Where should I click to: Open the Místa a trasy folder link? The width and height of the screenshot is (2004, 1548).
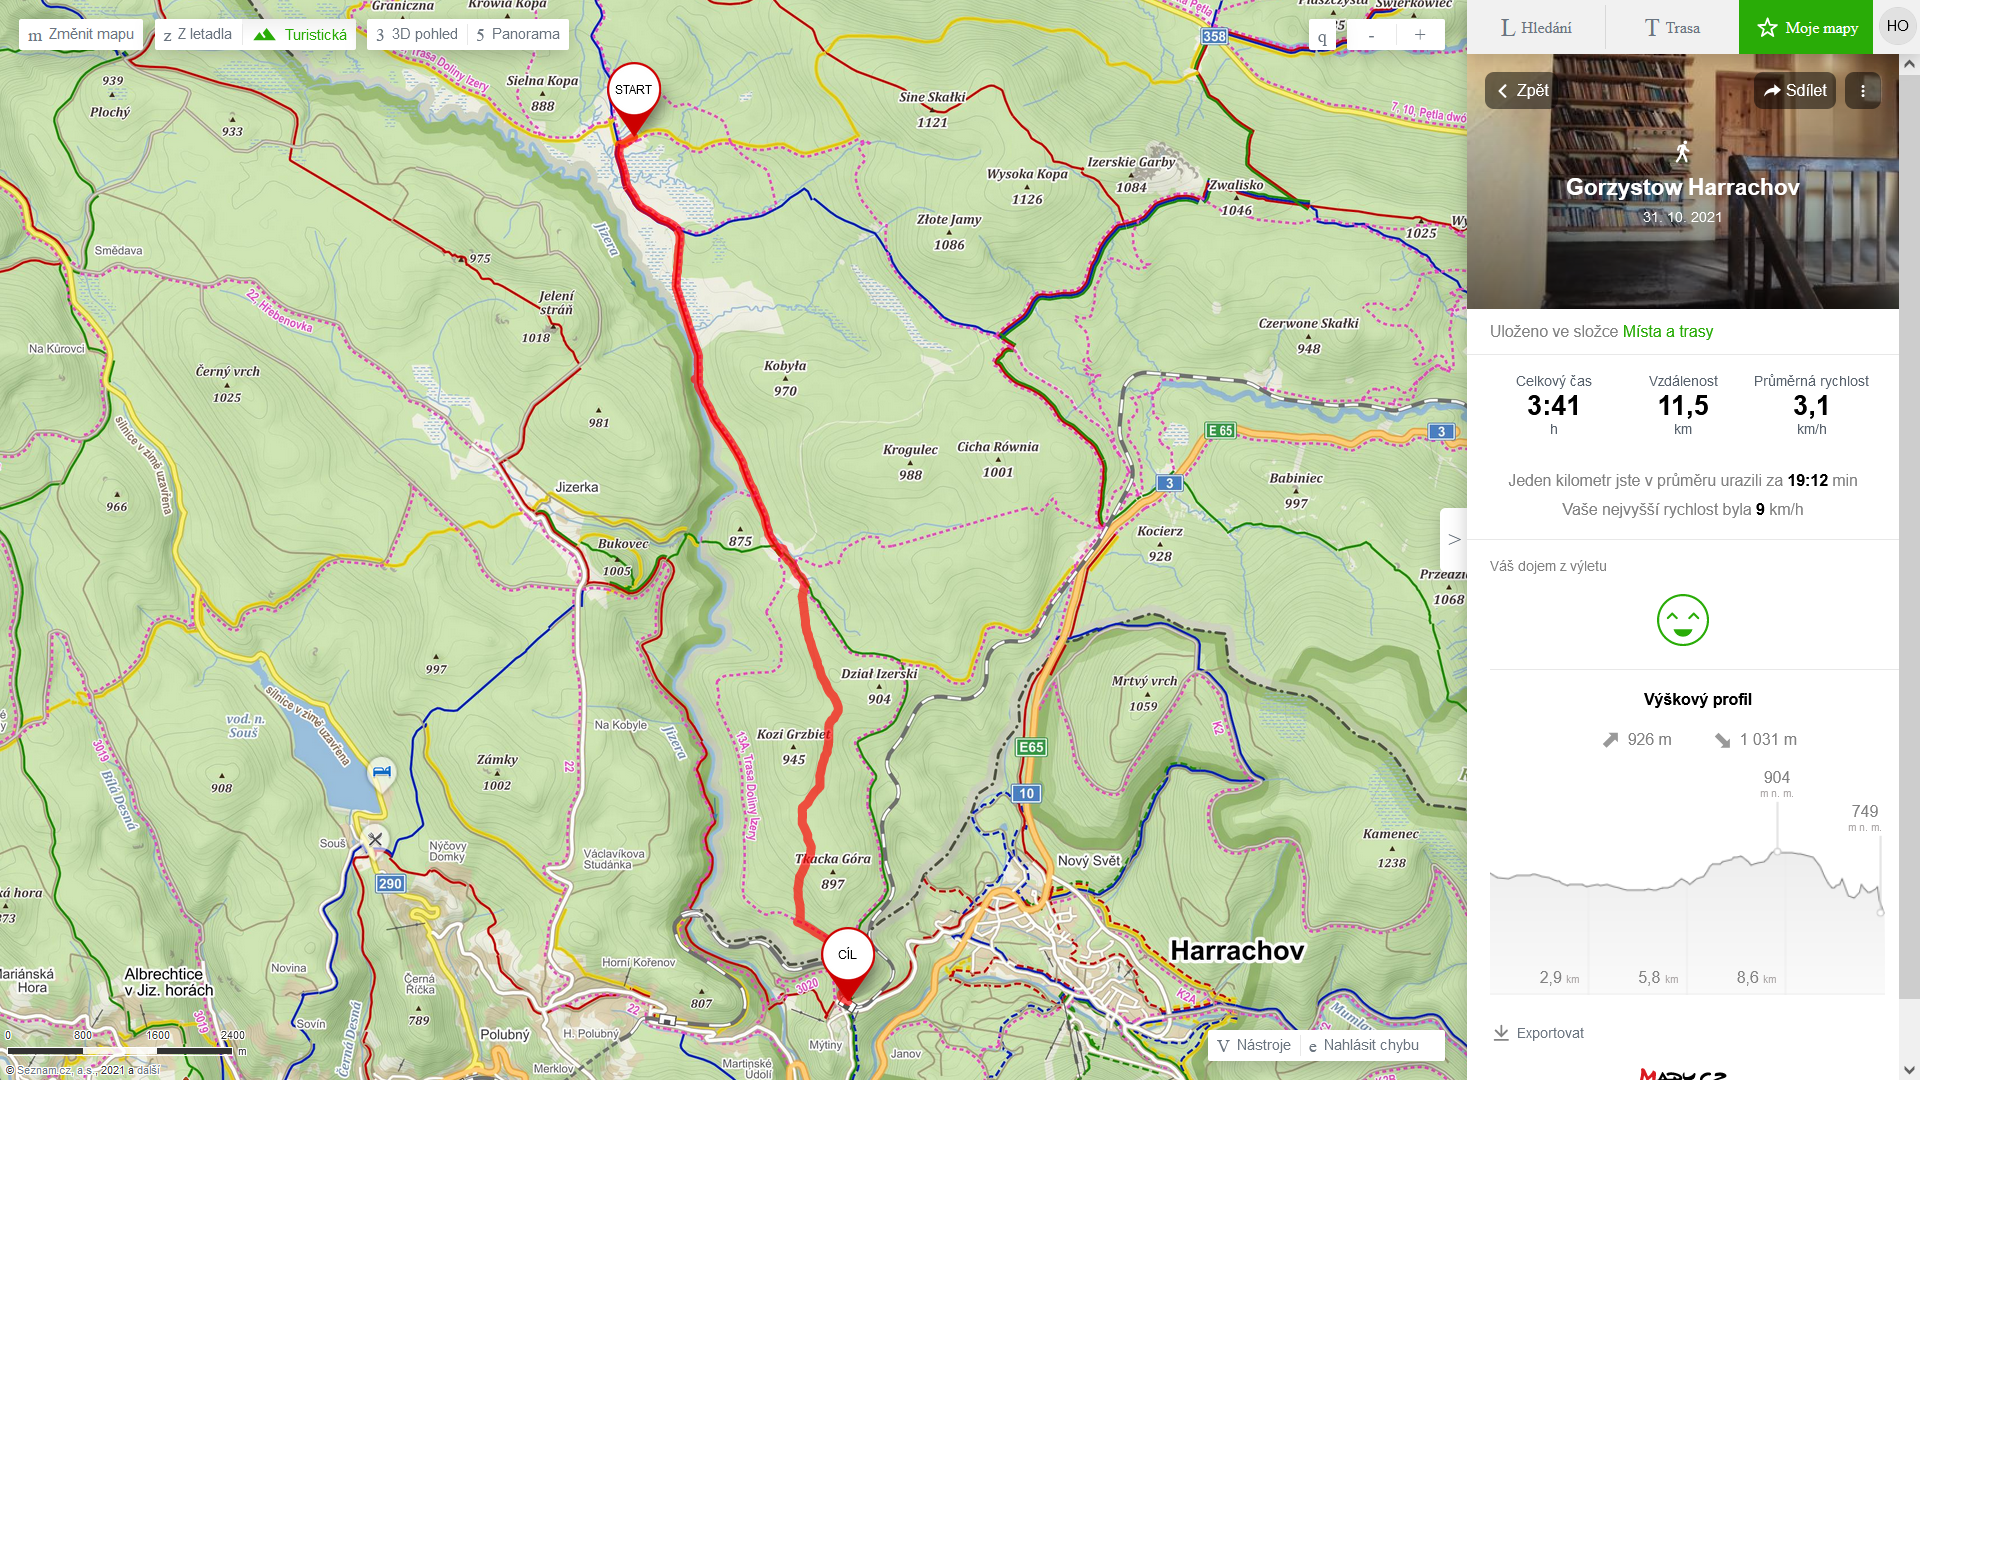pos(1667,332)
